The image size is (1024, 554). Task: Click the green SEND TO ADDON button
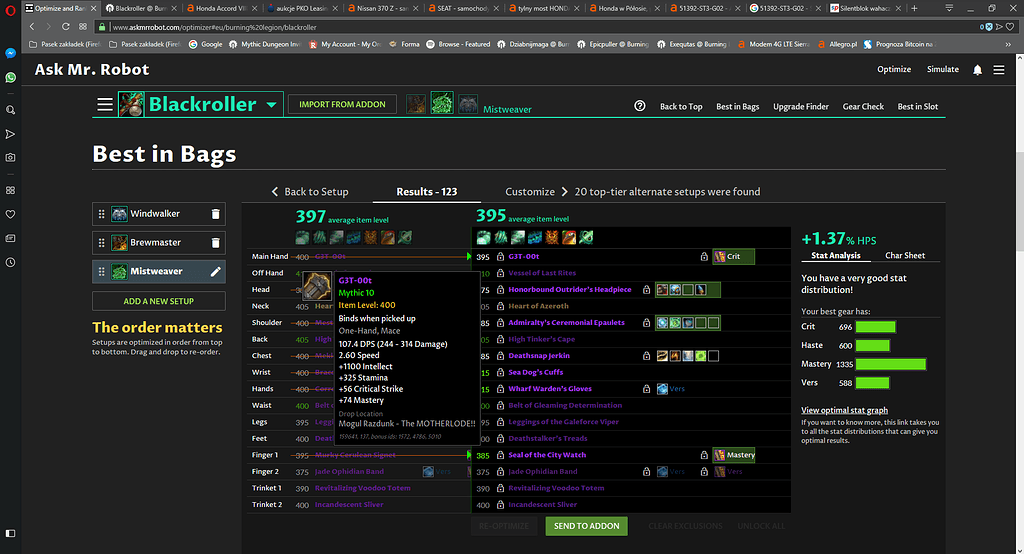coord(586,526)
